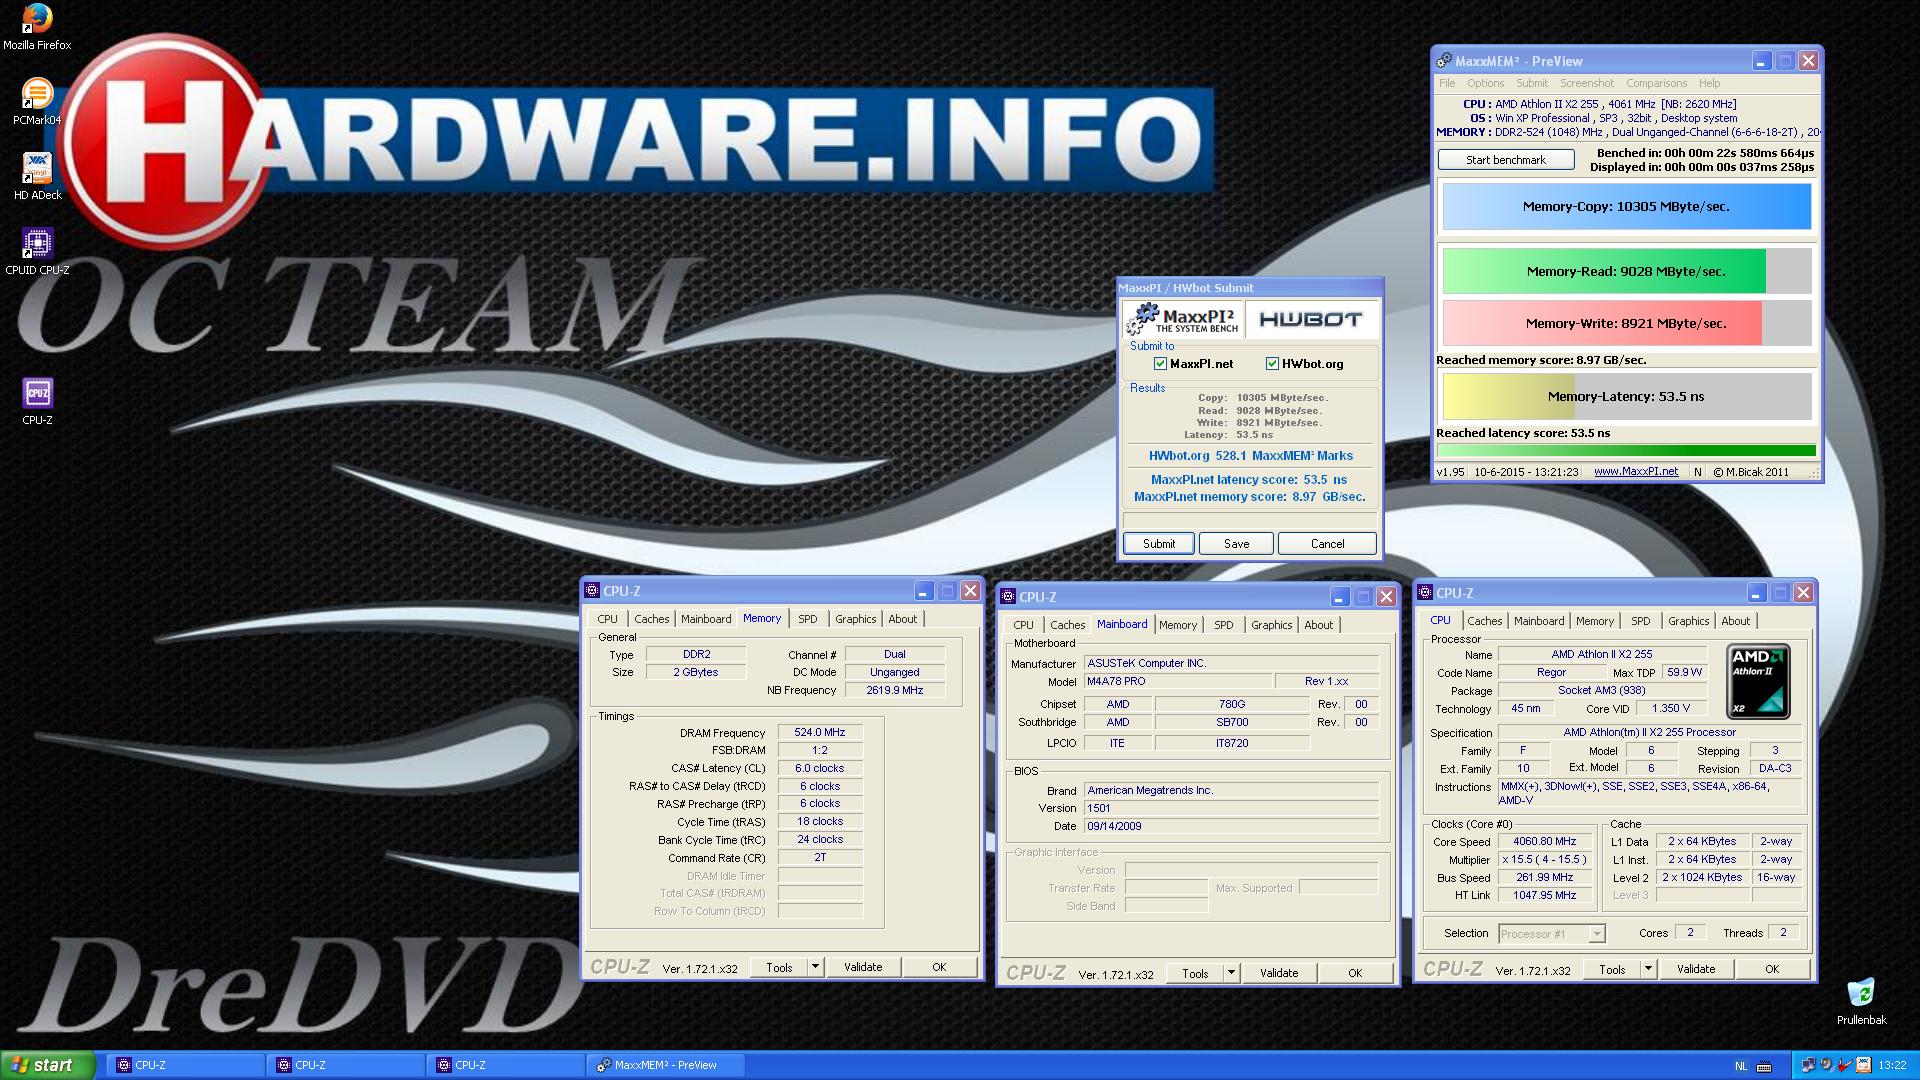The image size is (1920, 1080).
Task: Click the motherboard model M4A78 PRO field
Action: [x=1177, y=681]
